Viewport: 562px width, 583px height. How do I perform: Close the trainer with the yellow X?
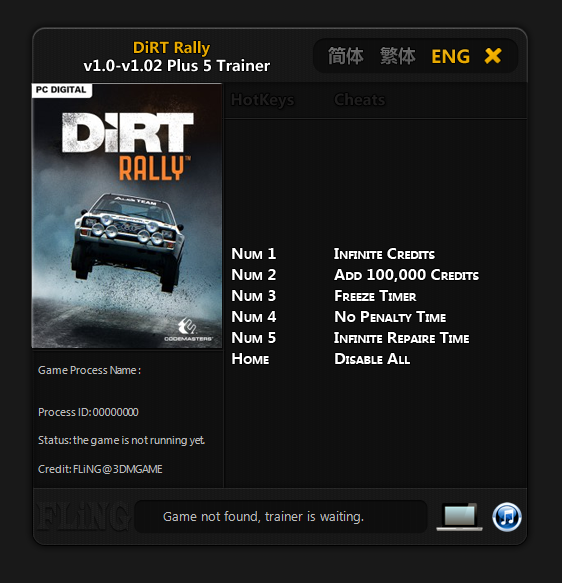click(x=493, y=56)
